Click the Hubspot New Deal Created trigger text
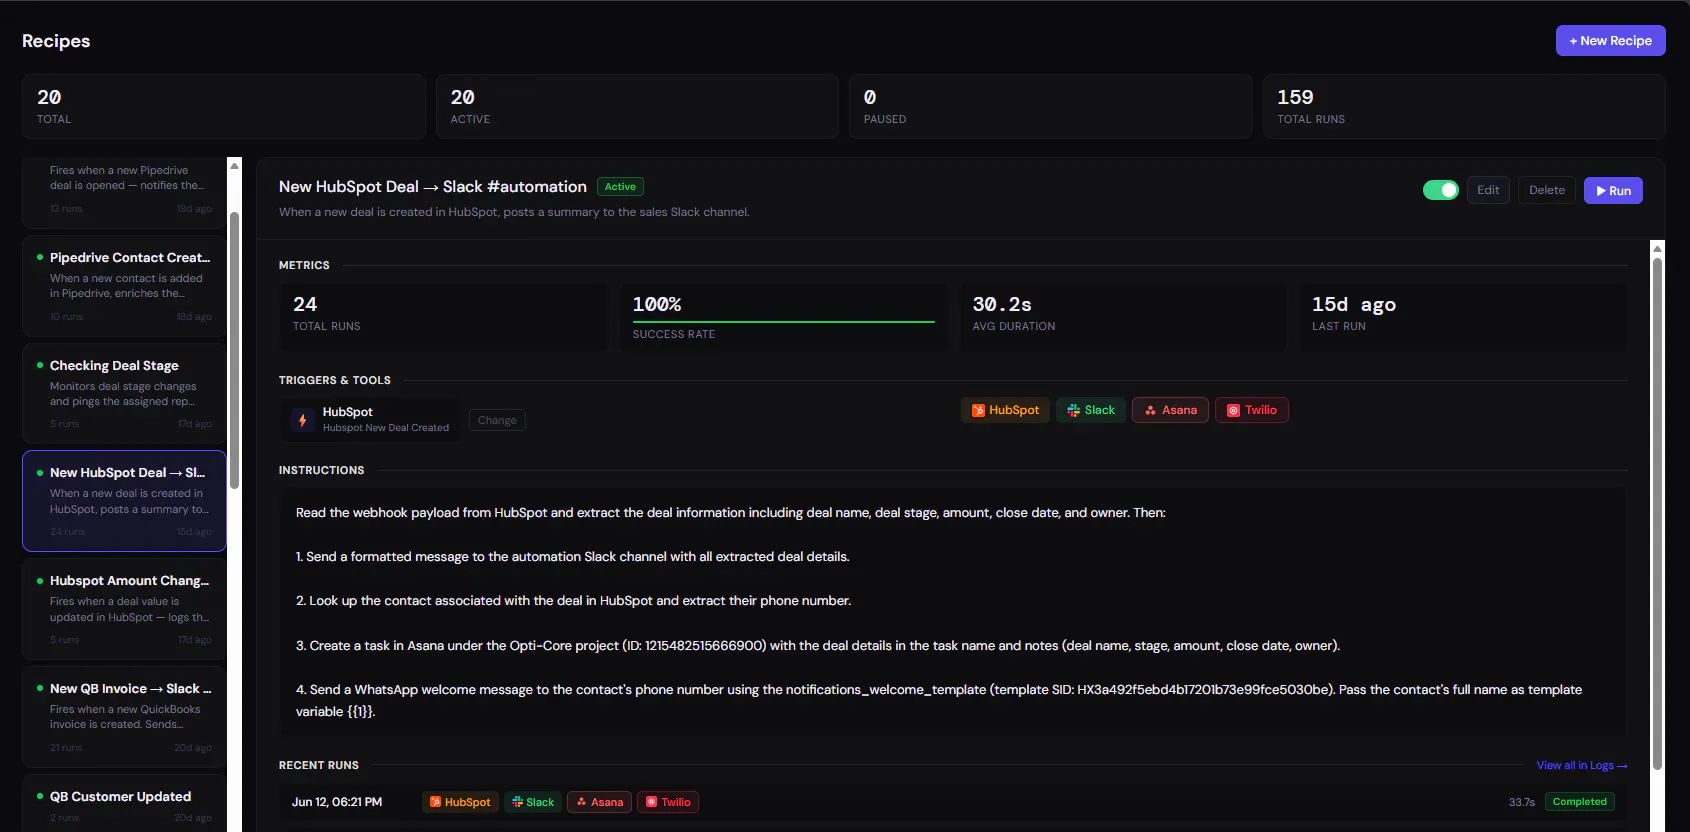This screenshot has width=1690, height=832. [x=386, y=428]
